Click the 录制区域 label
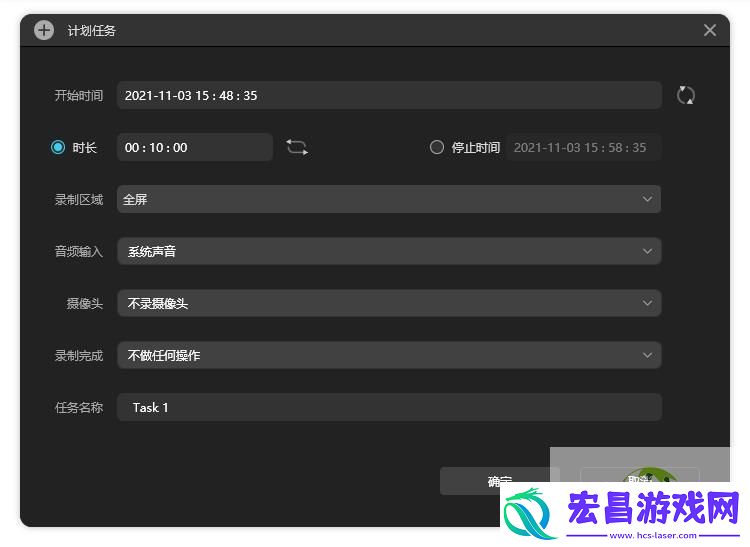The width and height of the screenshot is (750, 547). (x=79, y=199)
